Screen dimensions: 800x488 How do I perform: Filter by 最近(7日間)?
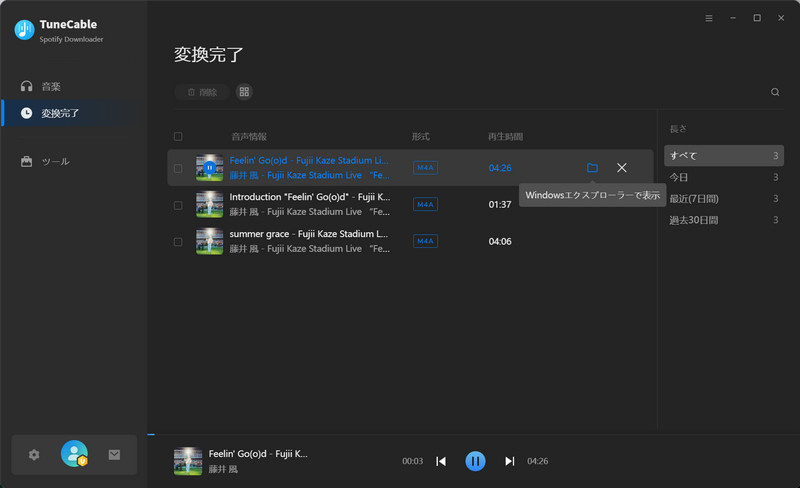tap(723, 199)
